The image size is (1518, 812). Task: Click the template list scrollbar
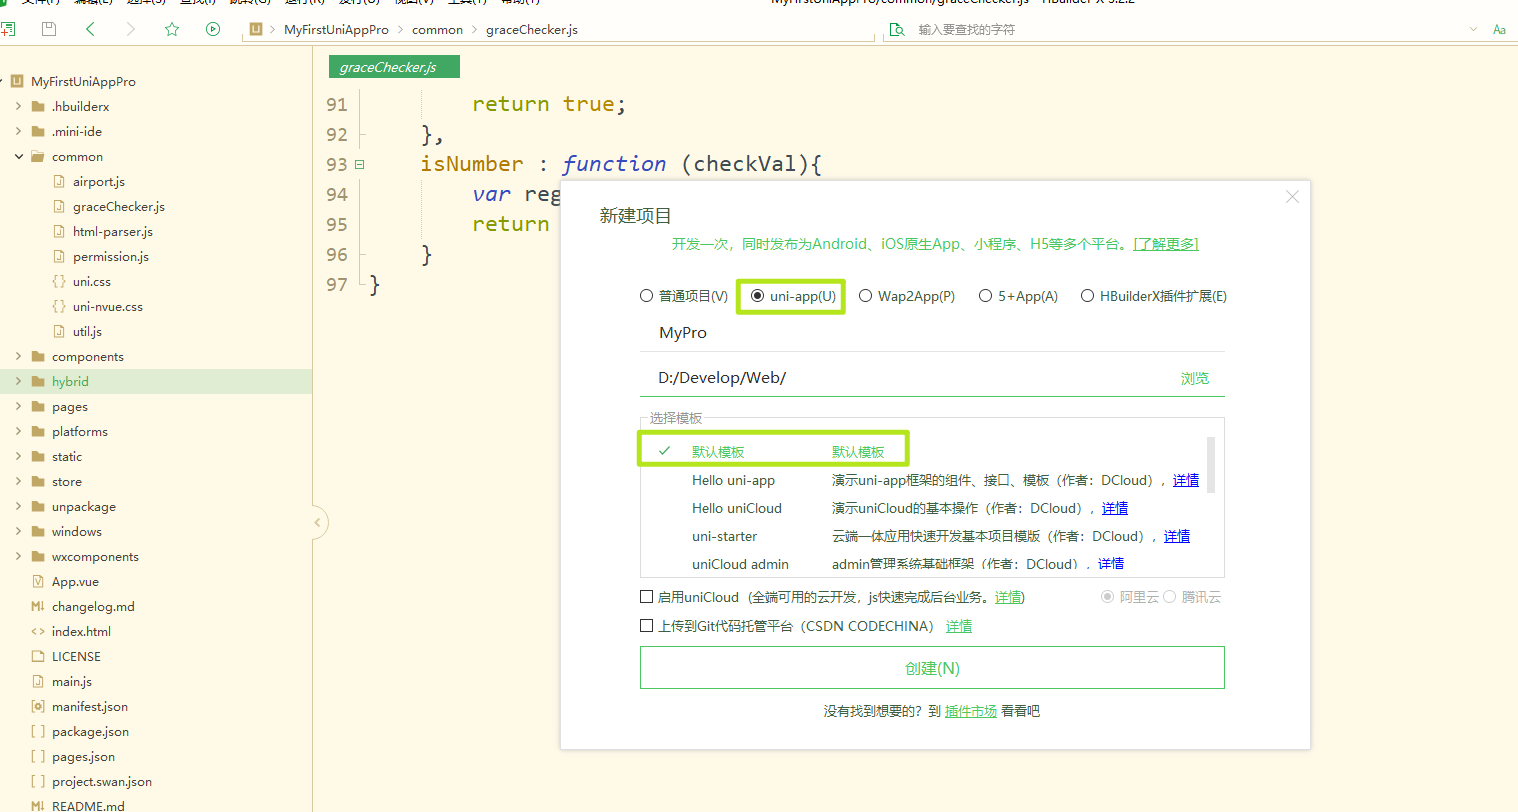[1211, 465]
